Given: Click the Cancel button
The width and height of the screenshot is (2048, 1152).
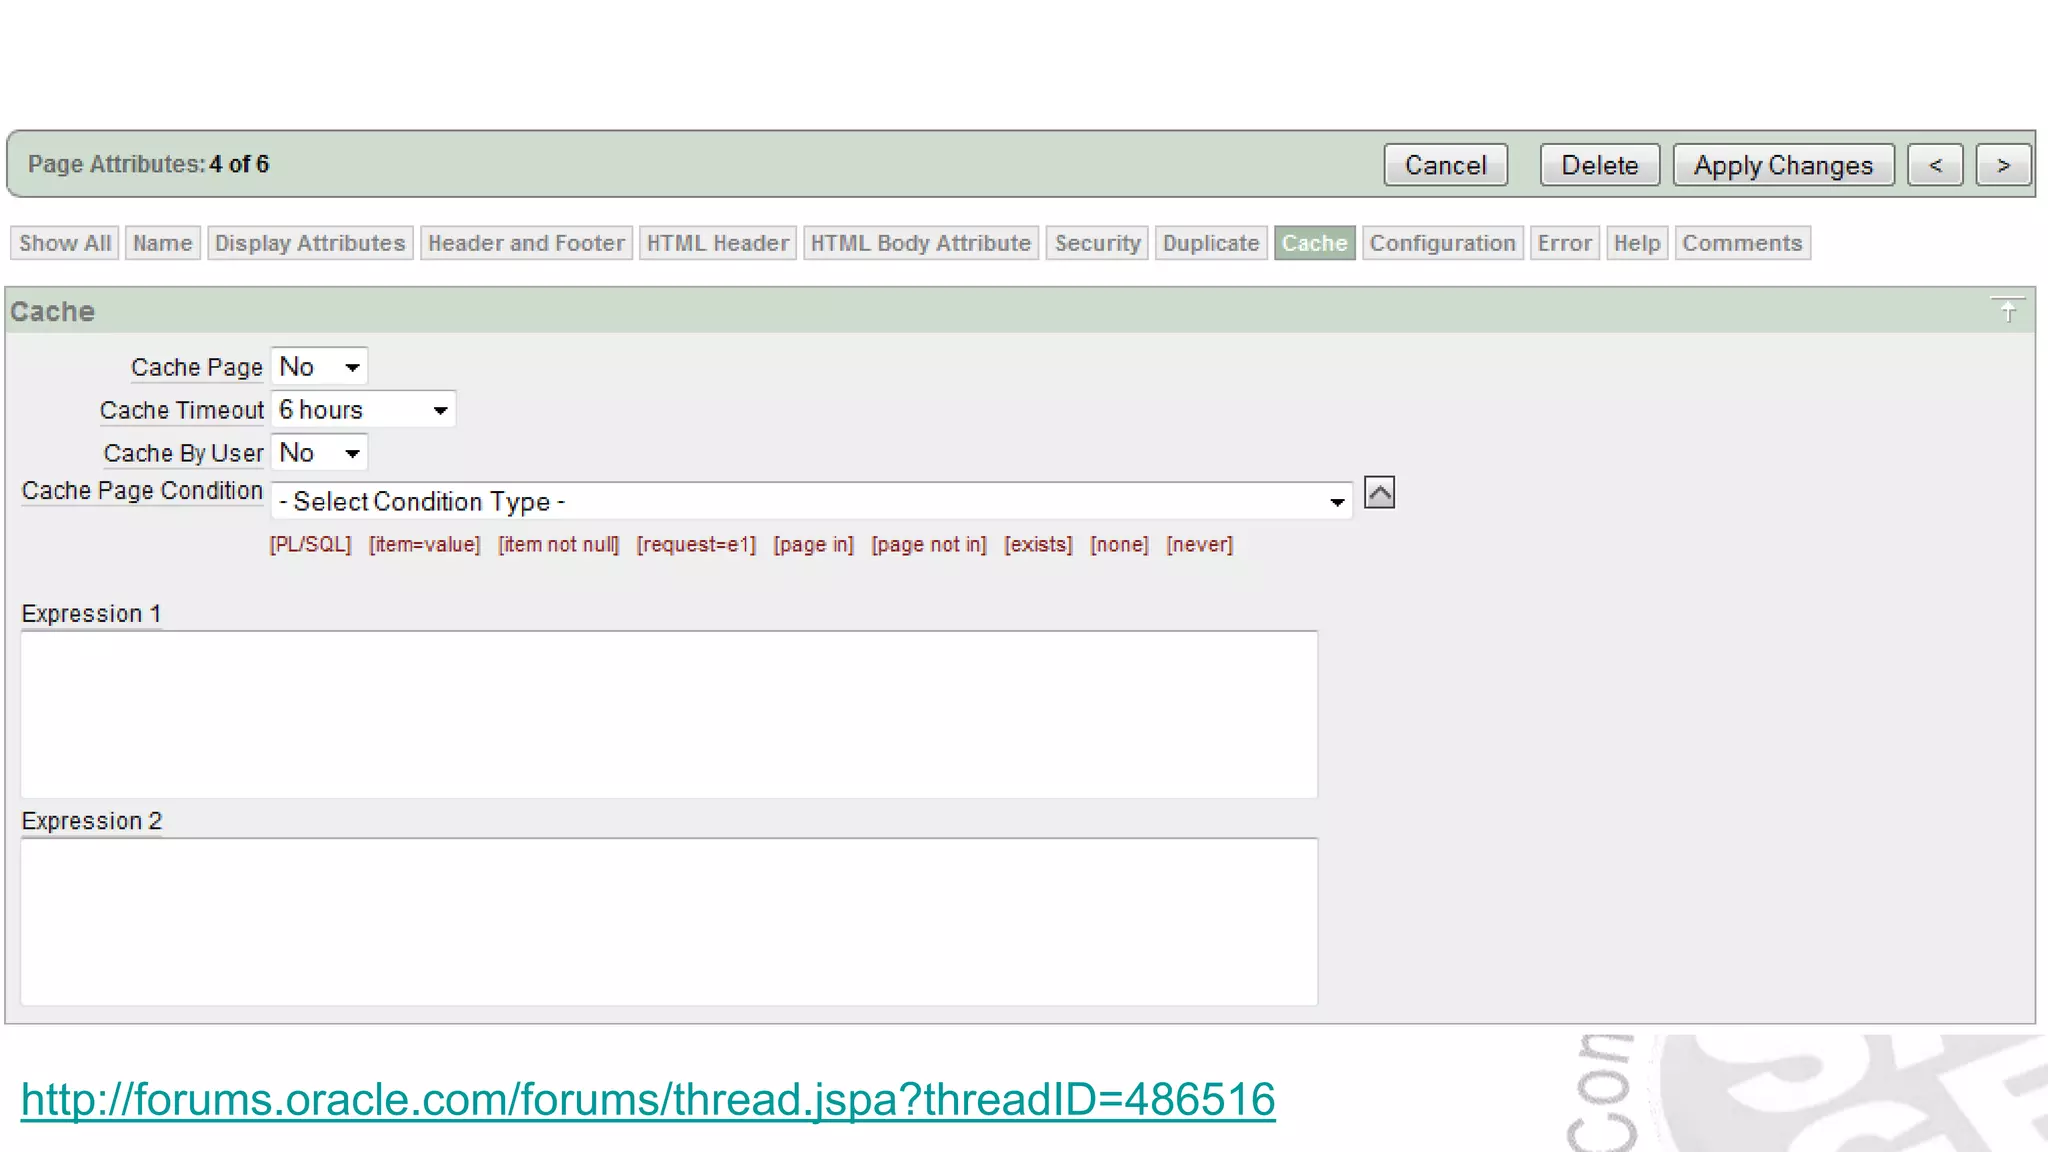Looking at the screenshot, I should click(1445, 165).
